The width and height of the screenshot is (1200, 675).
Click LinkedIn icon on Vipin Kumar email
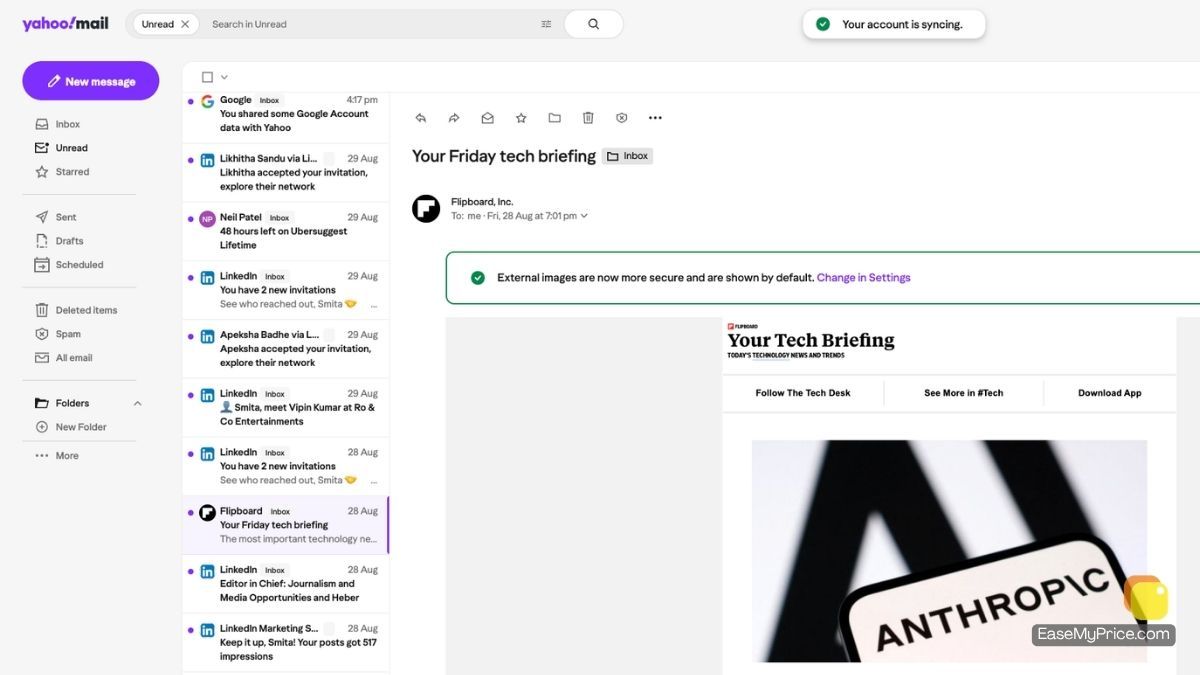tap(207, 395)
